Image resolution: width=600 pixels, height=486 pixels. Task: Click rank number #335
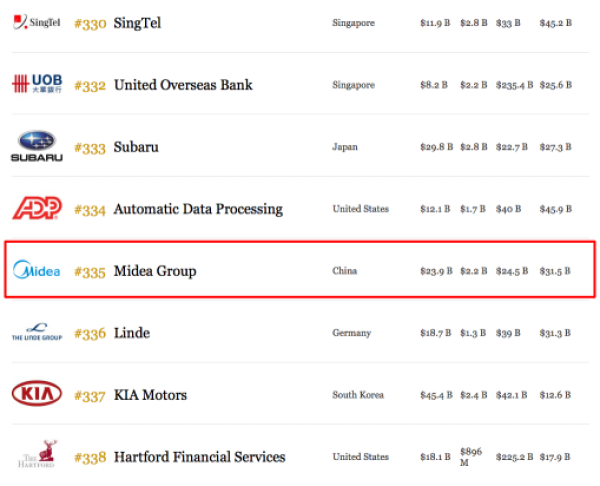tap(90, 272)
